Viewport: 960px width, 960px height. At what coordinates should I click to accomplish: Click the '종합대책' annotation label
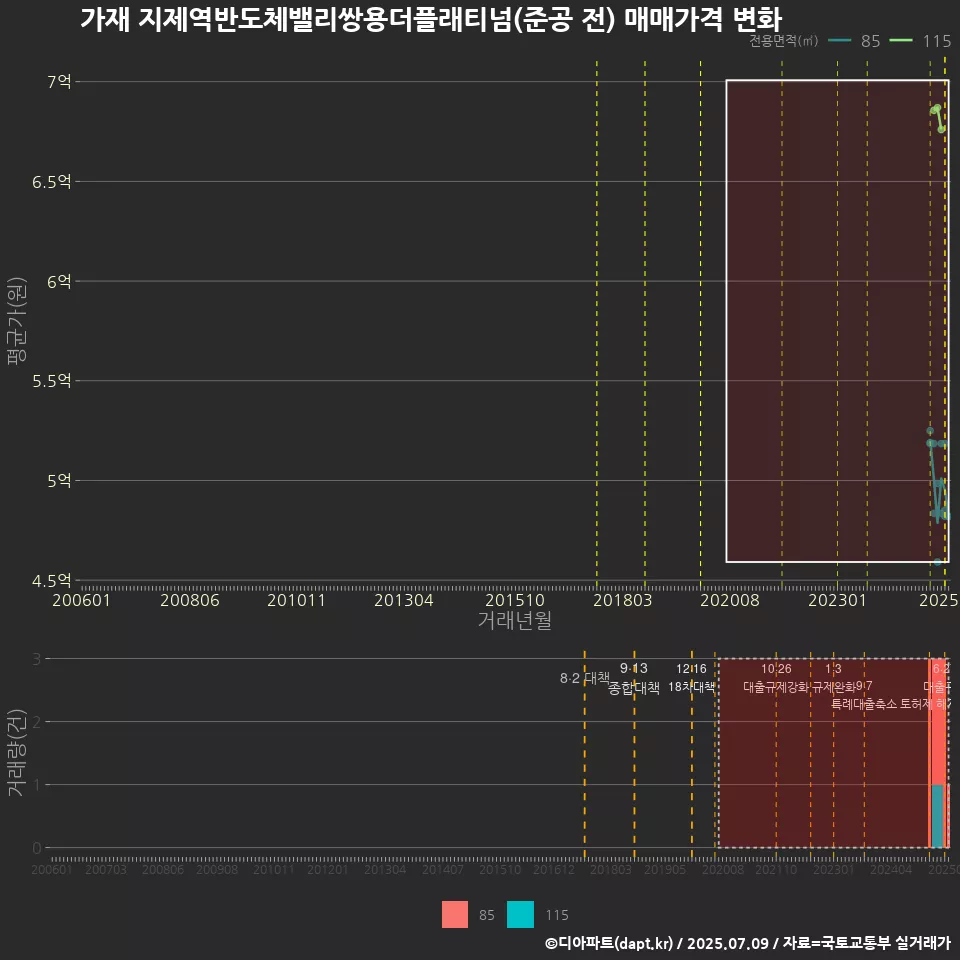(x=634, y=688)
